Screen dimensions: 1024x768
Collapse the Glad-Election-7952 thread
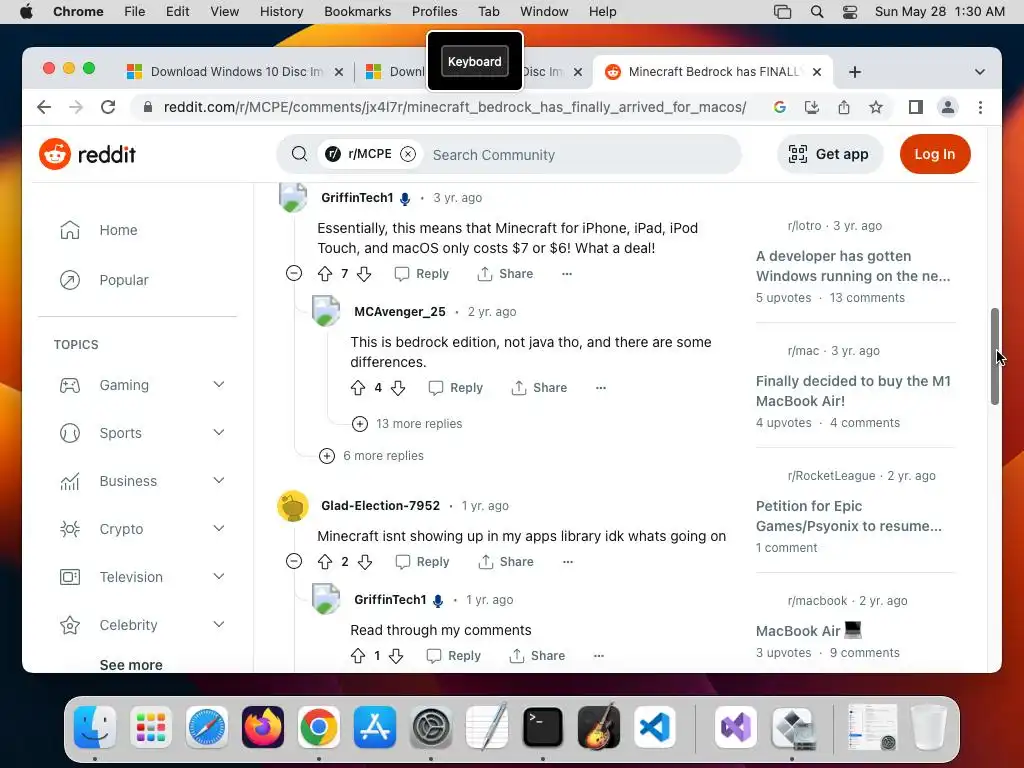click(294, 561)
